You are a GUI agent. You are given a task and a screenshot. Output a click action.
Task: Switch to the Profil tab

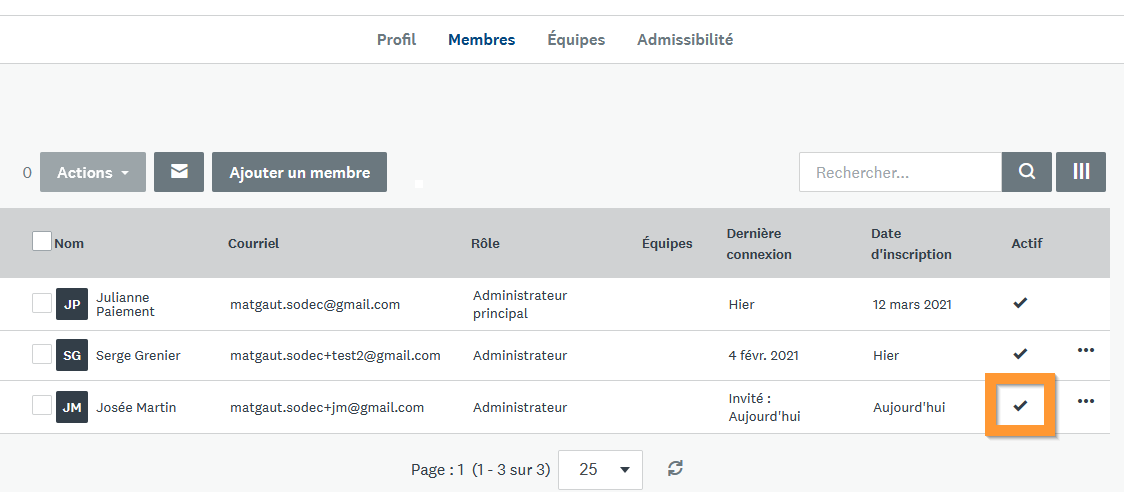[396, 40]
